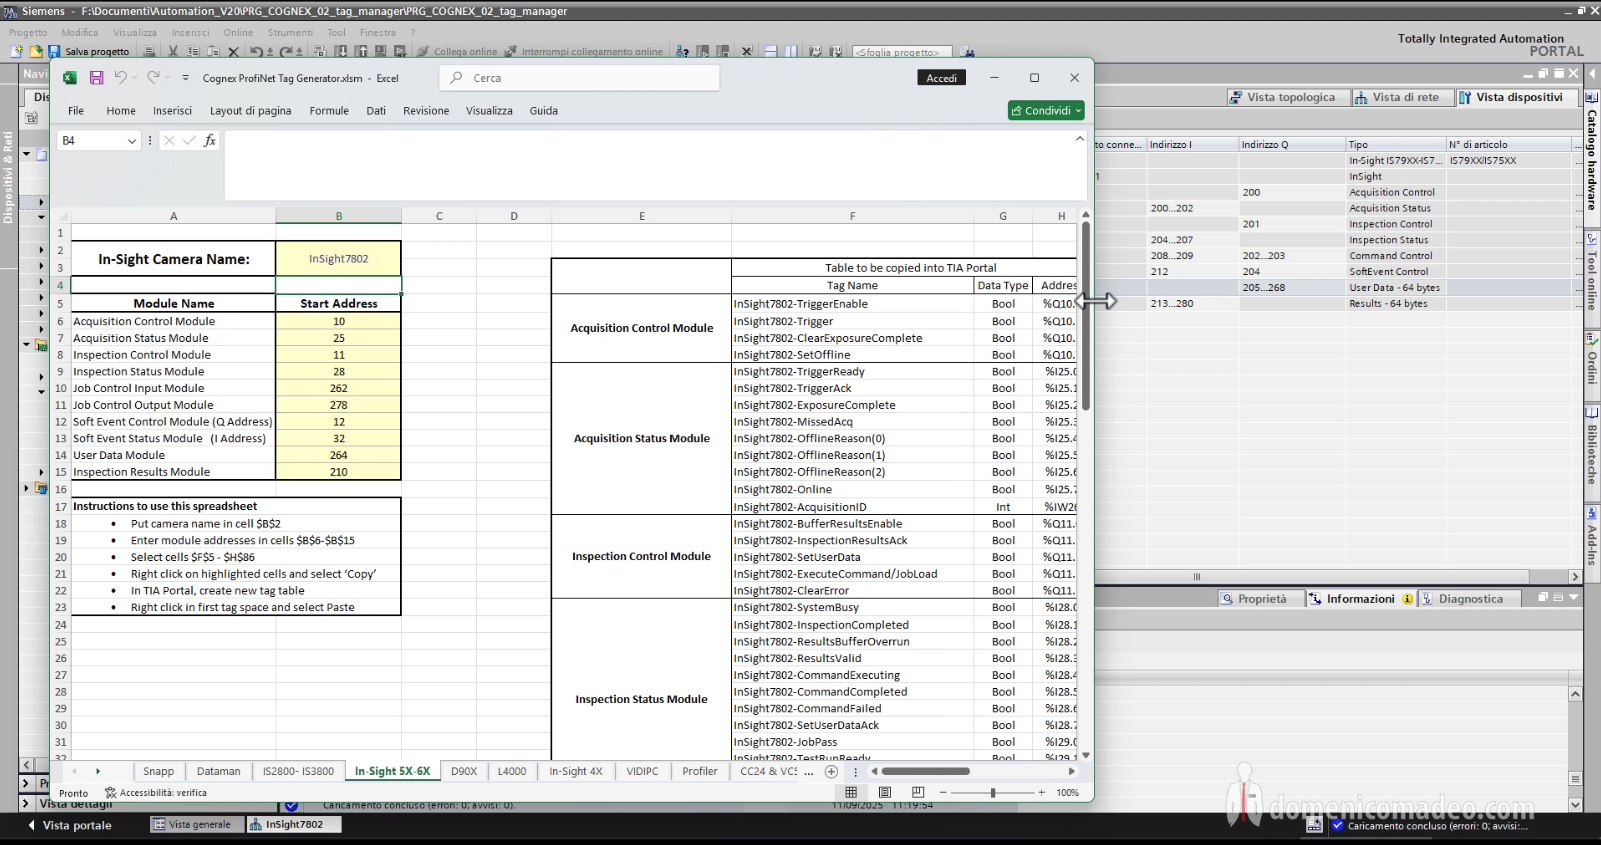The height and width of the screenshot is (845, 1601).
Task: Click the Excel save icon
Action: 96,78
